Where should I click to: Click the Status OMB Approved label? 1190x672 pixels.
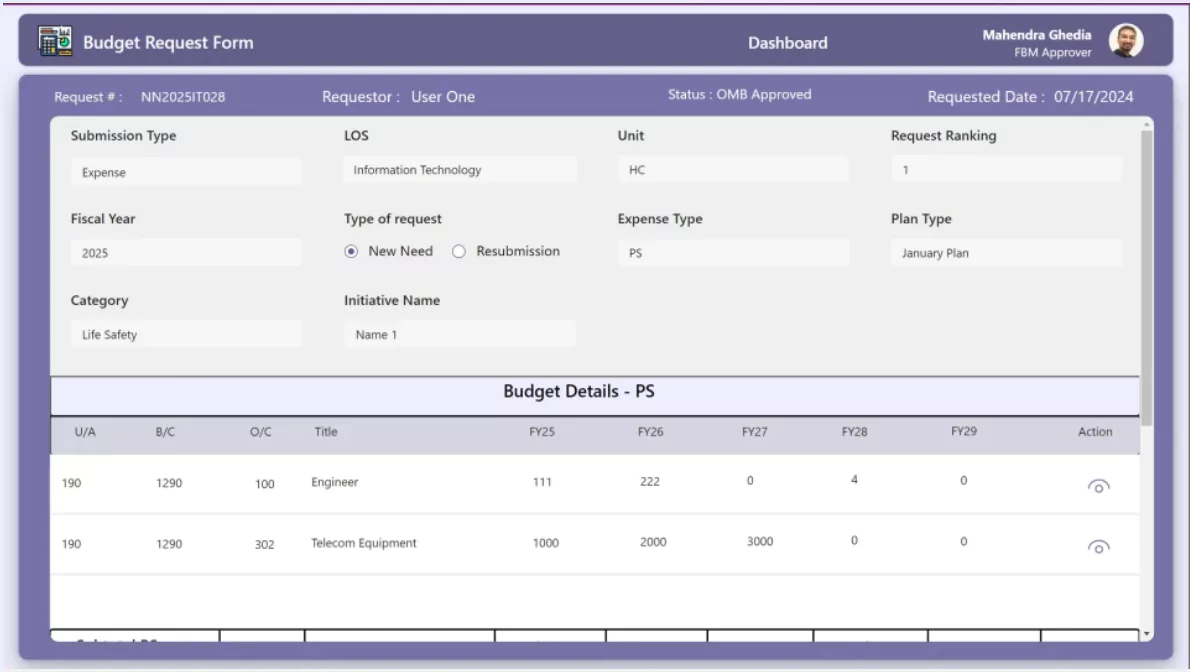[x=740, y=93]
